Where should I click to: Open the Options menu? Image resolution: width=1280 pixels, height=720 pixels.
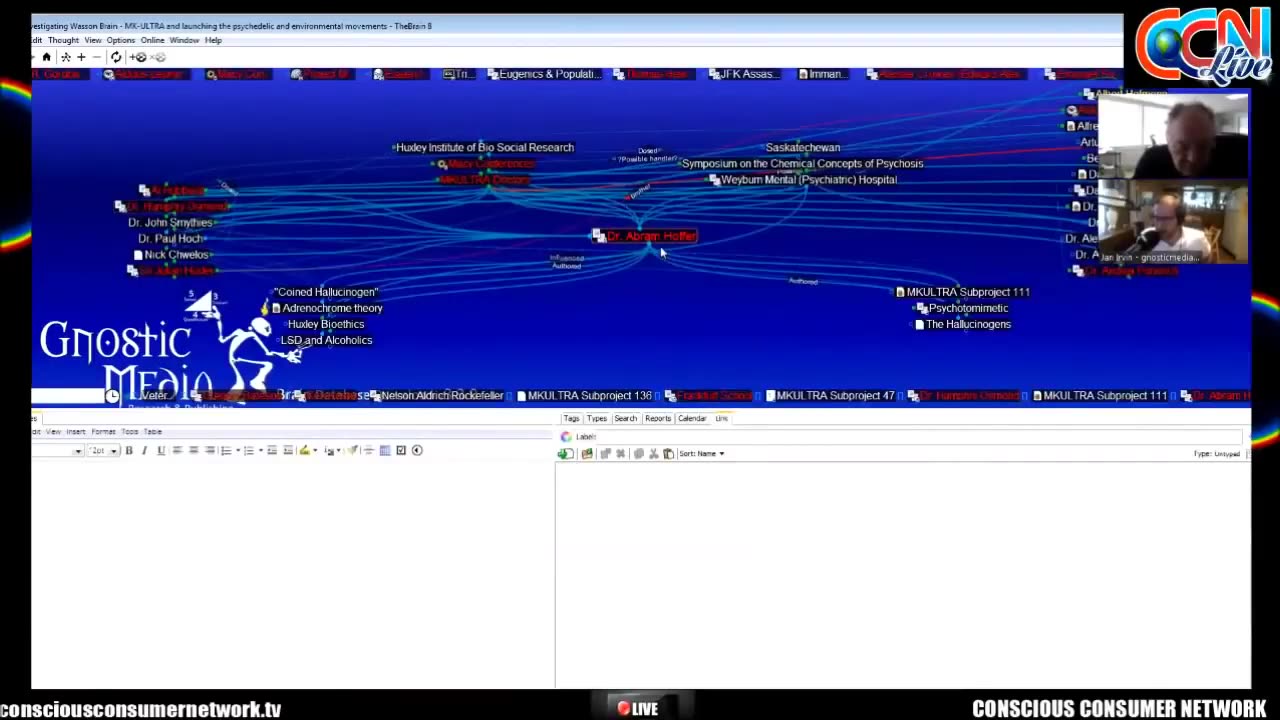(121, 40)
